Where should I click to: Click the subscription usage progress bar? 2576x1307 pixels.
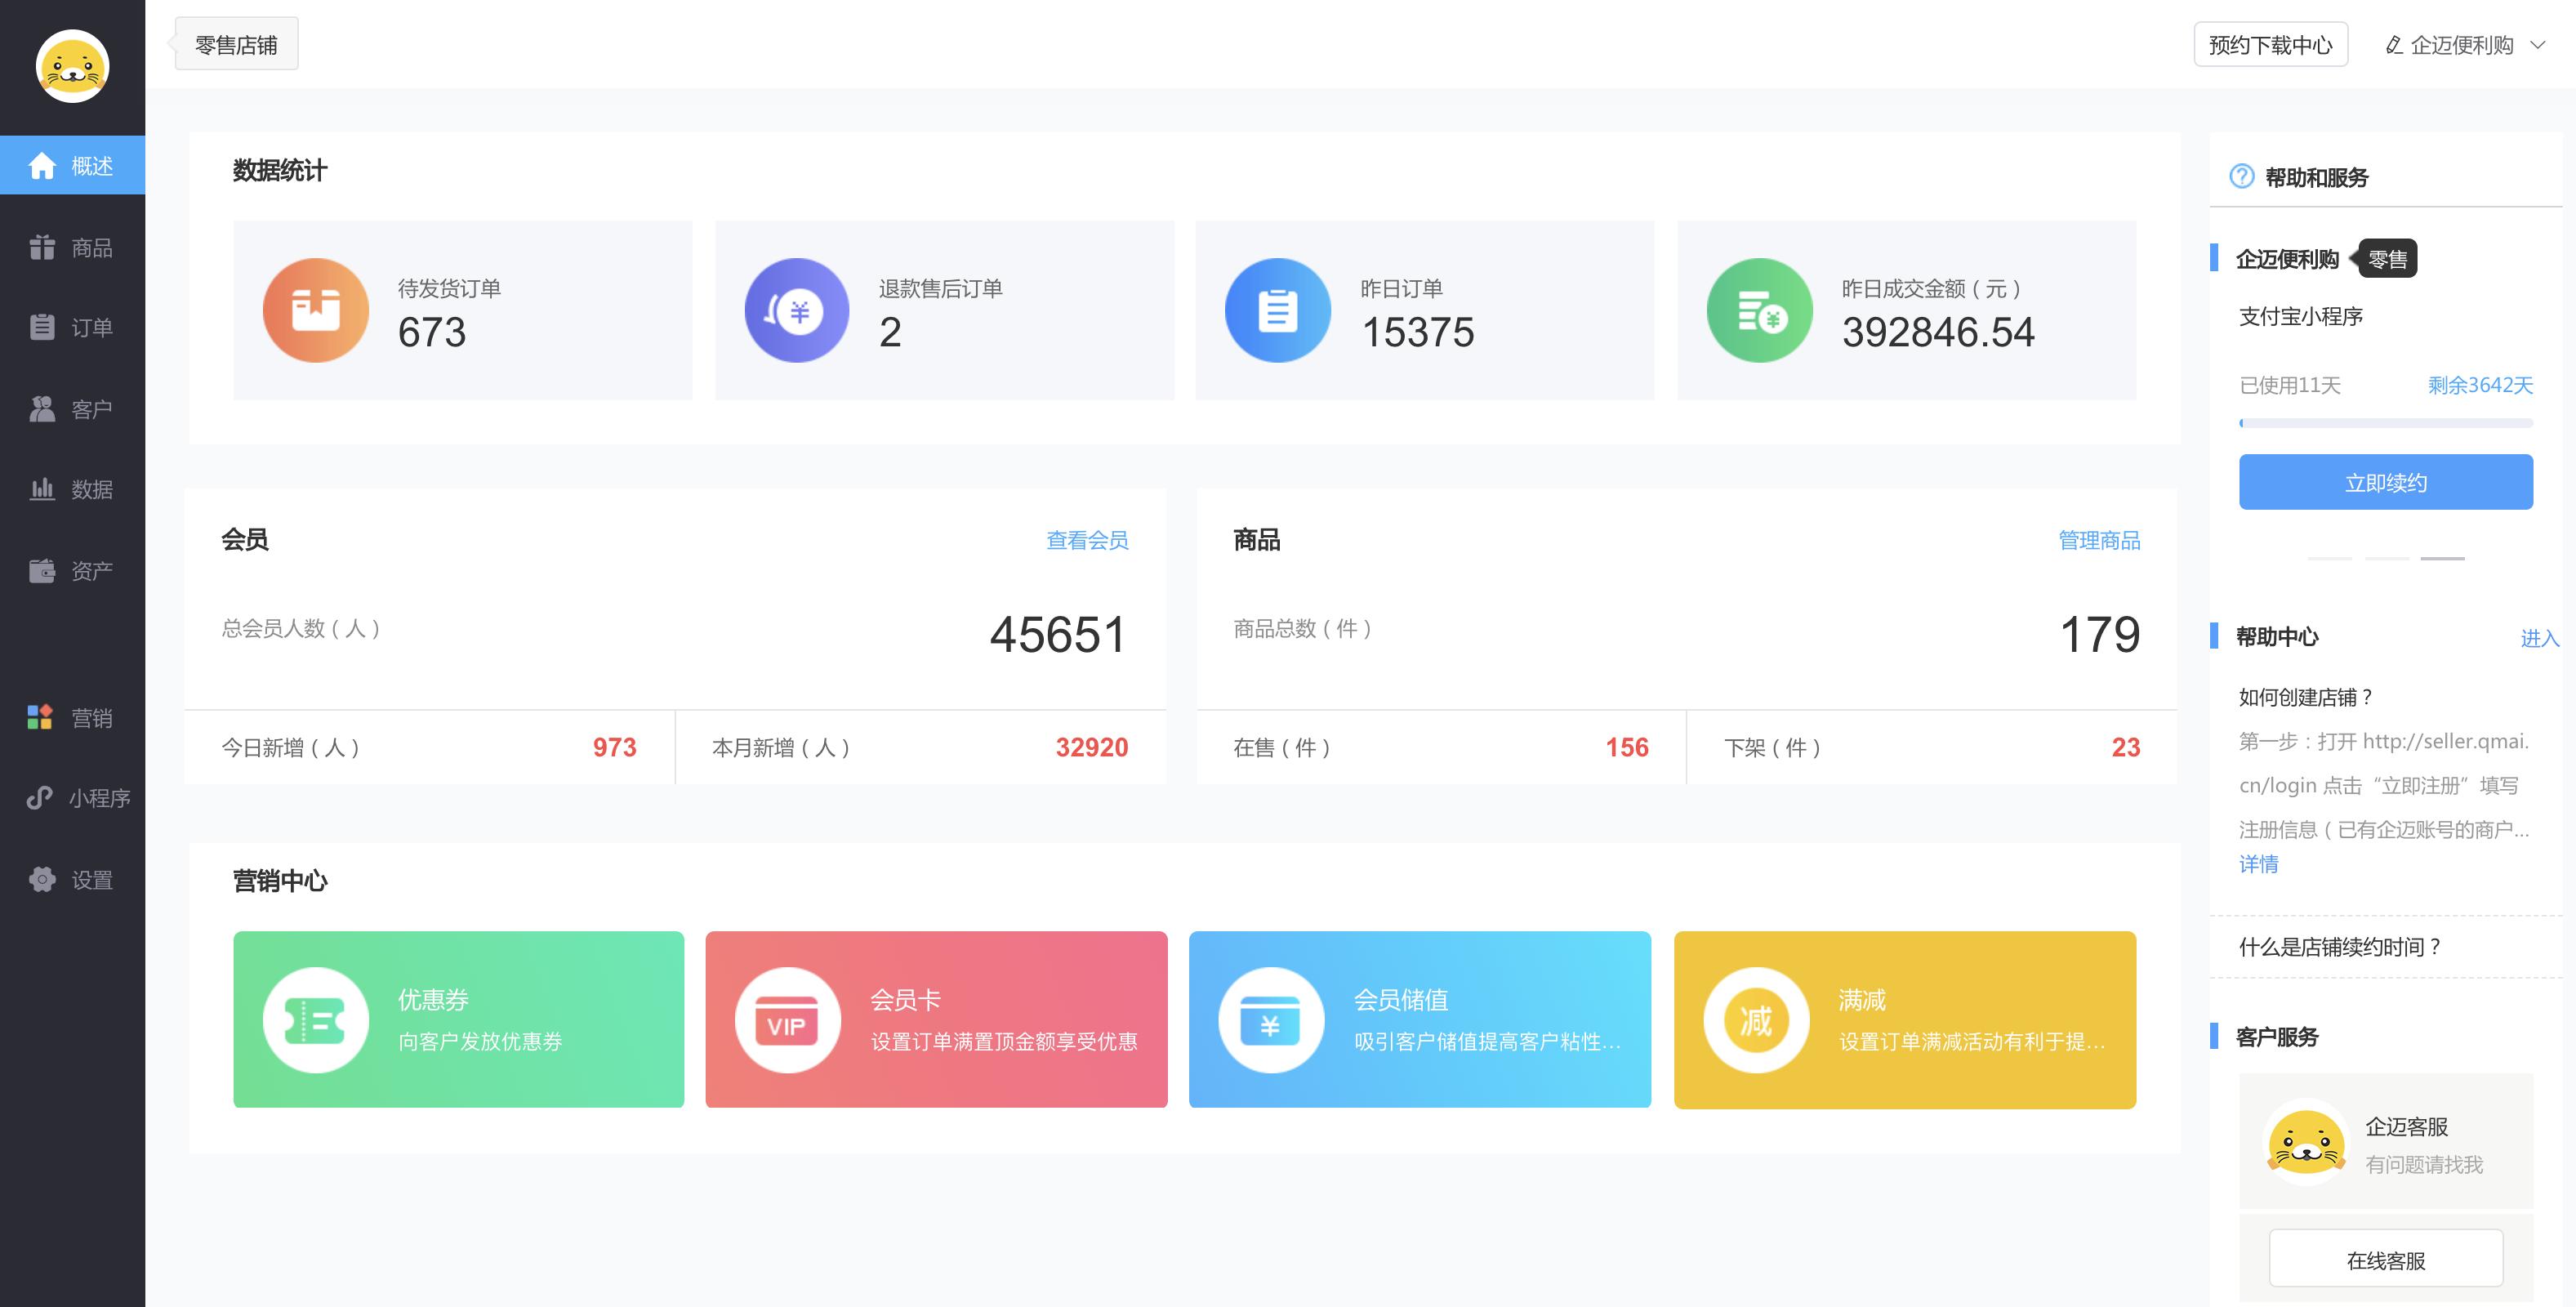tap(2385, 423)
